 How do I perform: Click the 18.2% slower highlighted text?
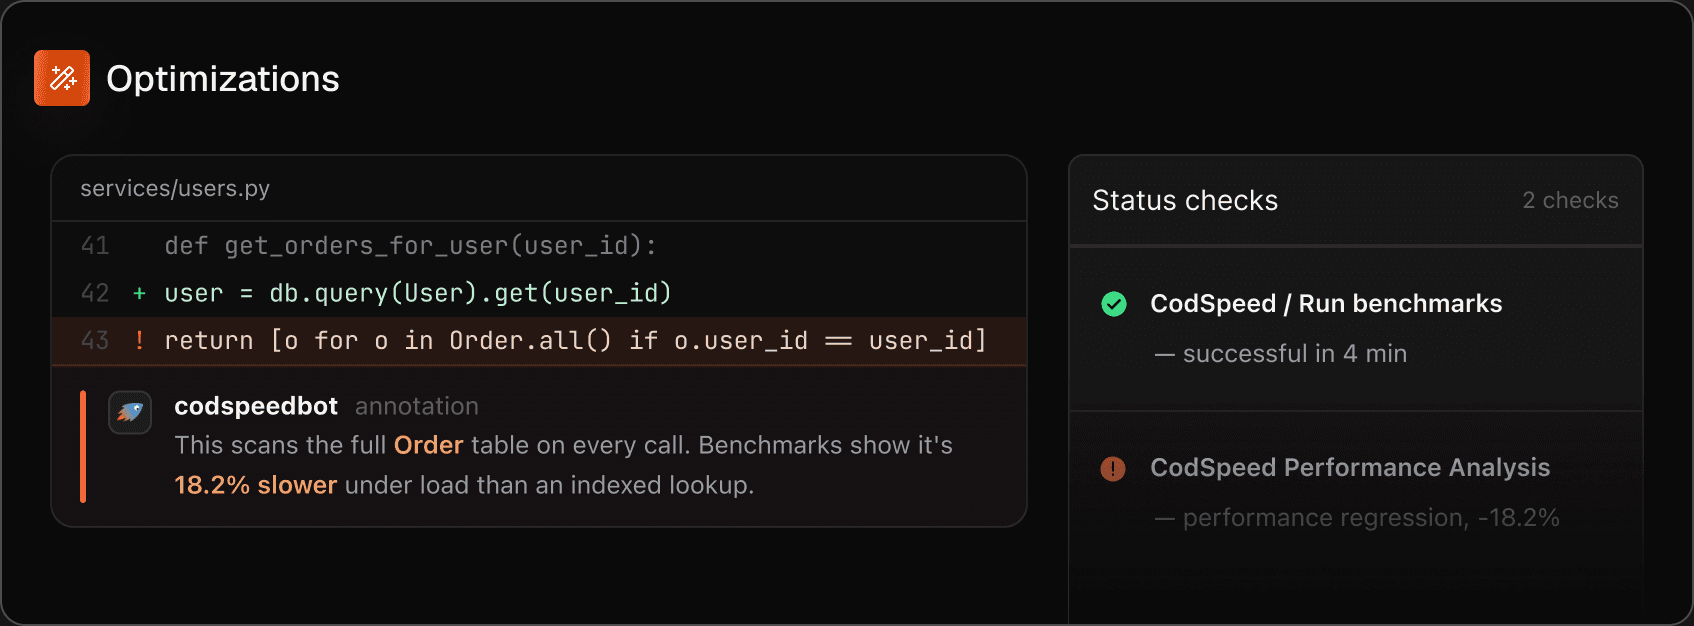(x=256, y=485)
